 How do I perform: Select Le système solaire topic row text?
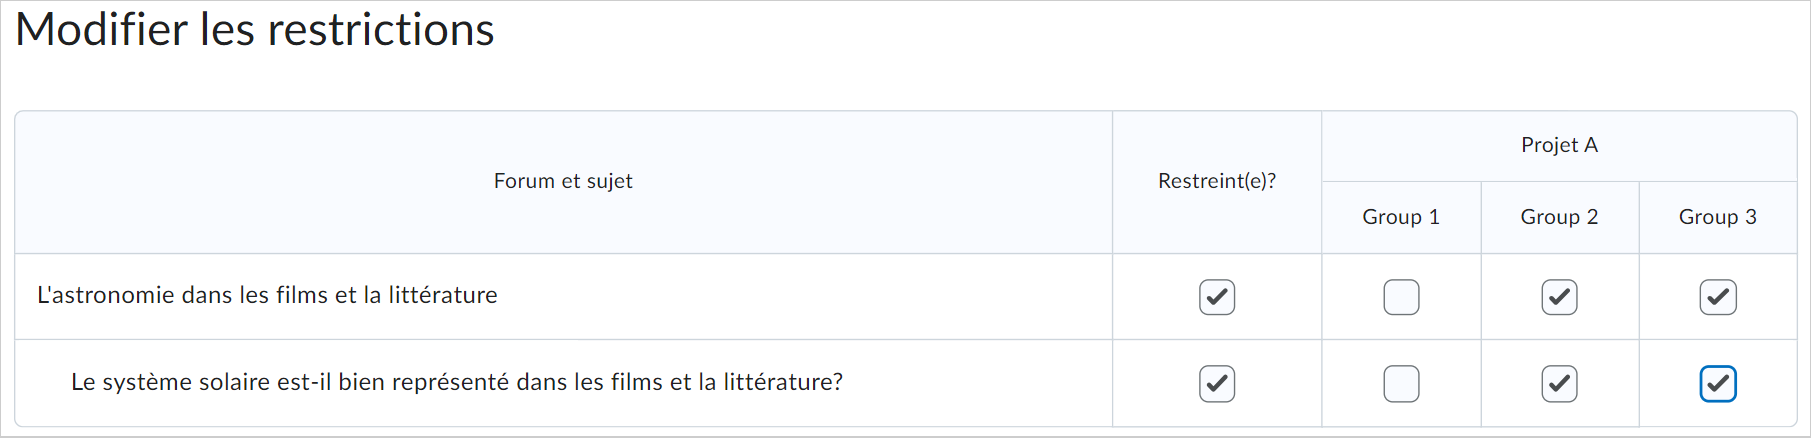pyautogui.click(x=457, y=382)
